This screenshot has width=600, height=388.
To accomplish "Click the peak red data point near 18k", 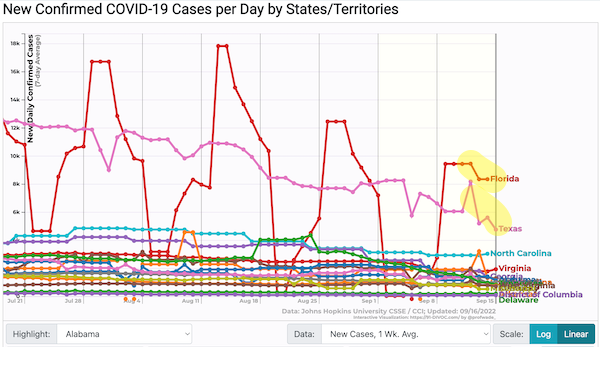I will pos(223,46).
